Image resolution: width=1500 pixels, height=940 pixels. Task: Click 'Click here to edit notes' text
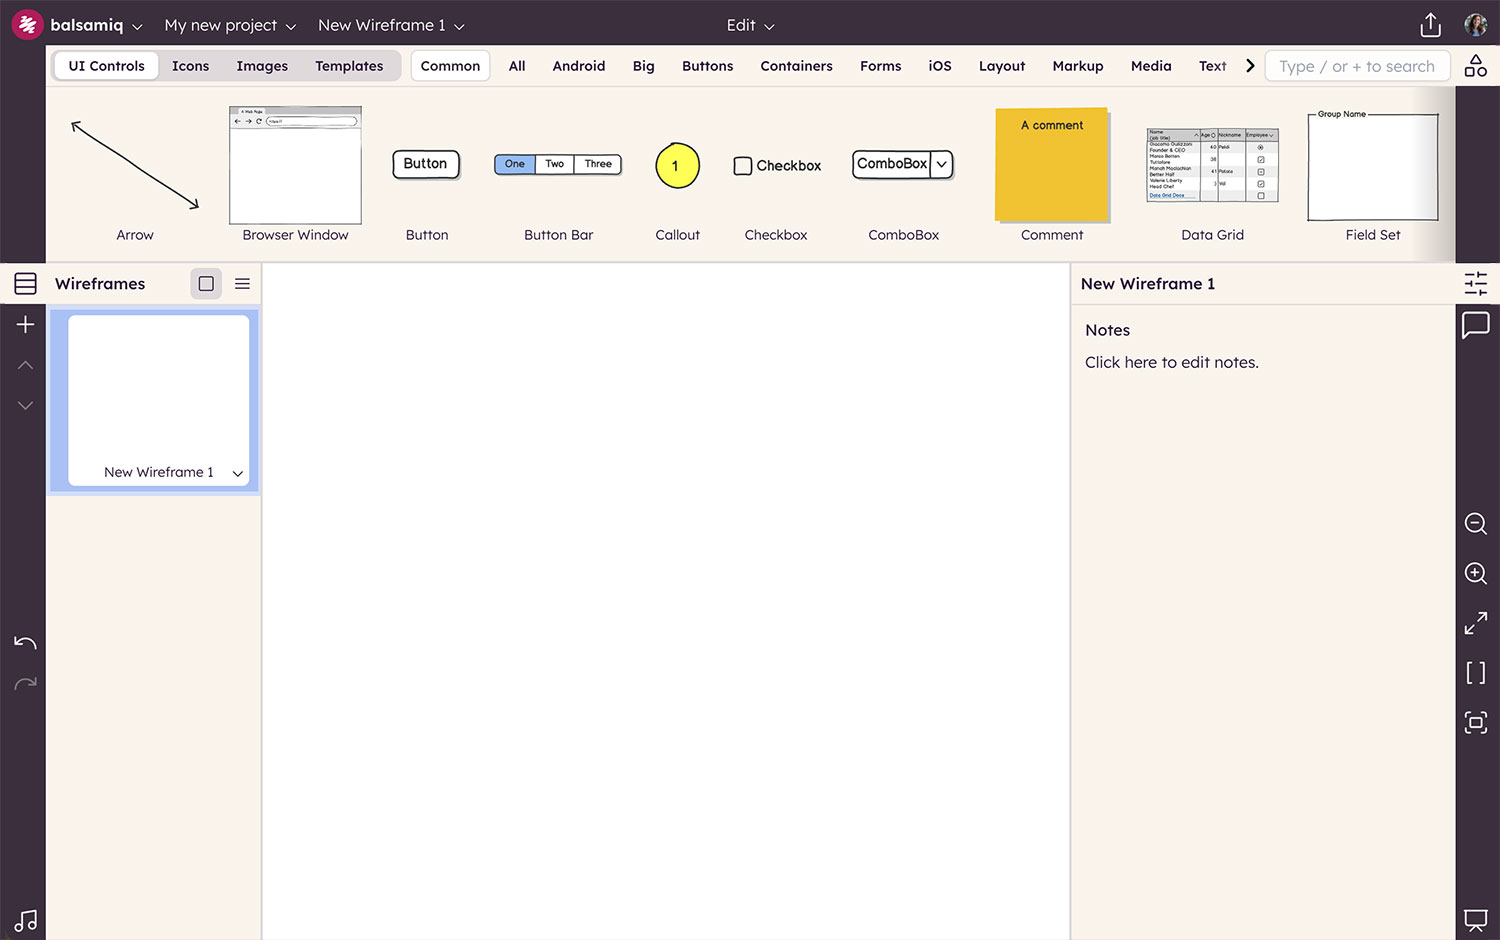[x=1171, y=362]
